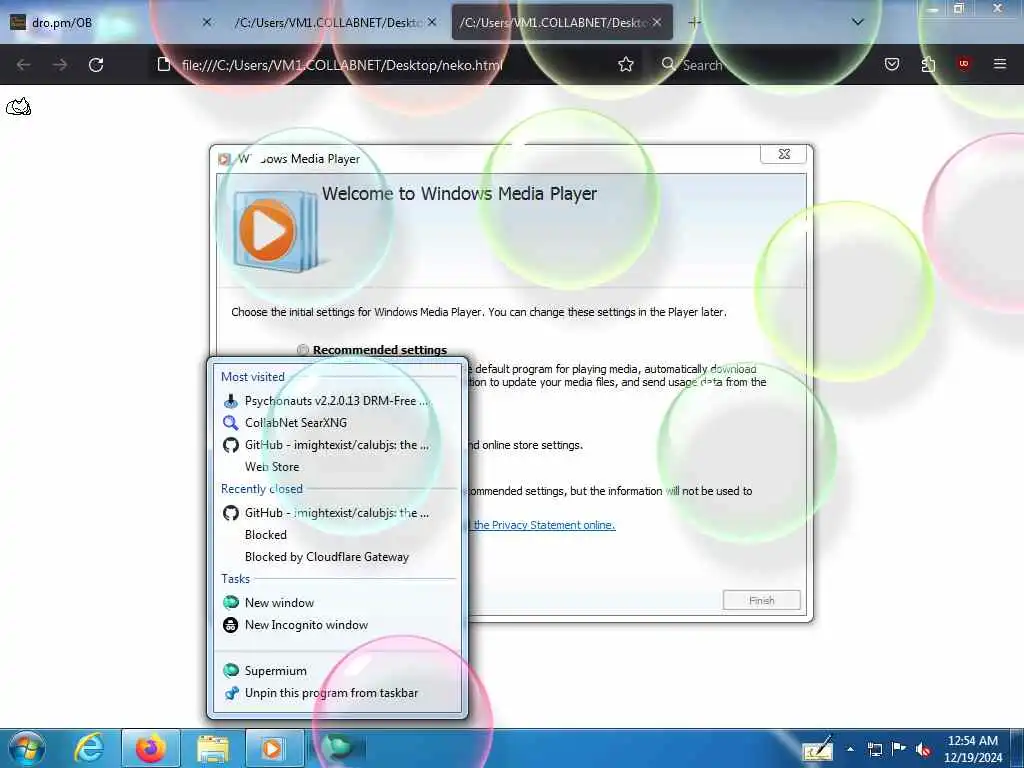Image resolution: width=1024 pixels, height=768 pixels.
Task: Click the Finish button
Action: pyautogui.click(x=761, y=600)
